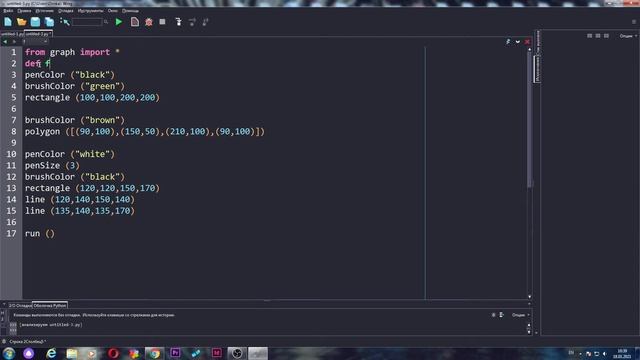Switch to the I/O Отладки tab
Viewport: 640px width, 360px height.
(20, 305)
